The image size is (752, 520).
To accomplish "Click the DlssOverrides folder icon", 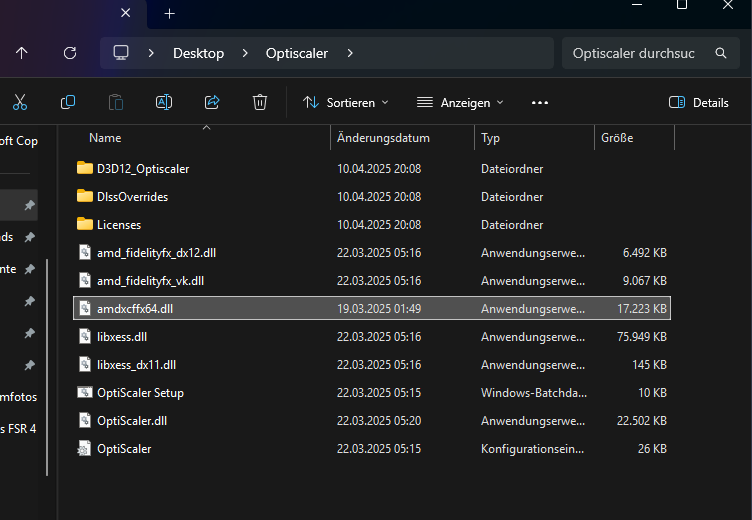I will [84, 196].
